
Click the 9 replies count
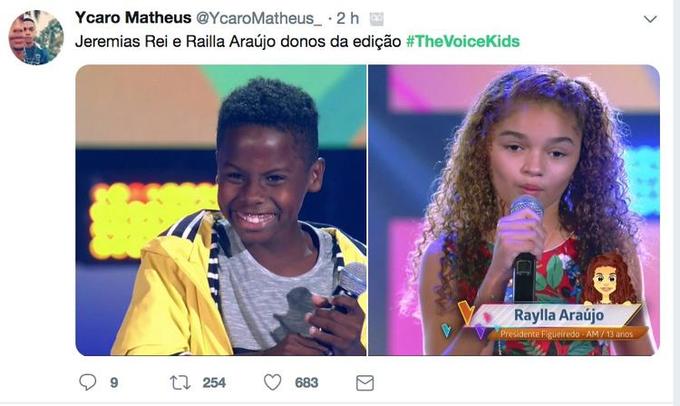click(x=114, y=383)
